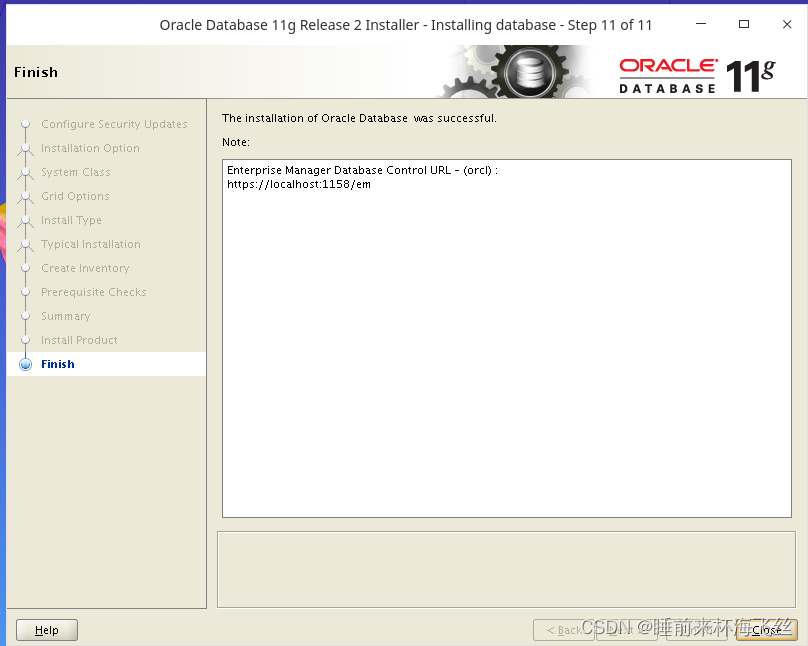The height and width of the screenshot is (646, 808).
Task: Select the System Class step bullet
Action: point(25,172)
